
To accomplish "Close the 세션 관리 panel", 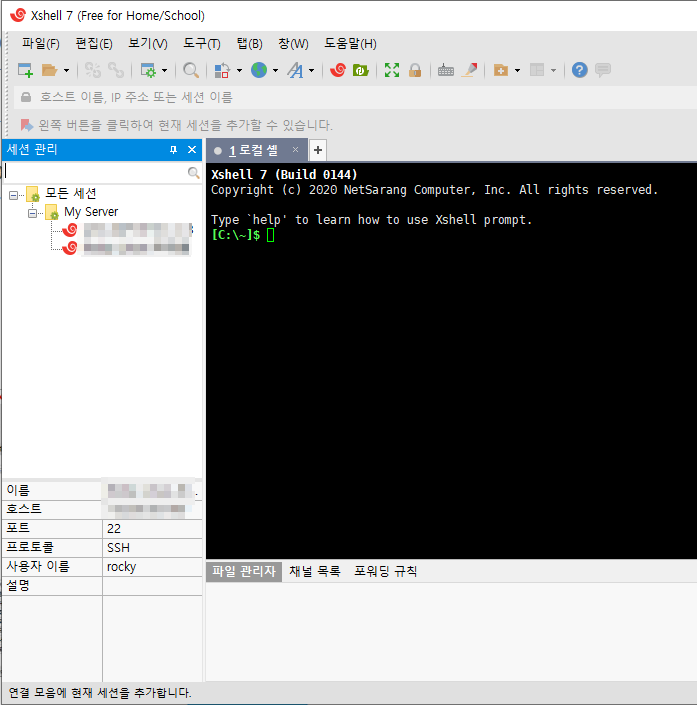I will (192, 150).
